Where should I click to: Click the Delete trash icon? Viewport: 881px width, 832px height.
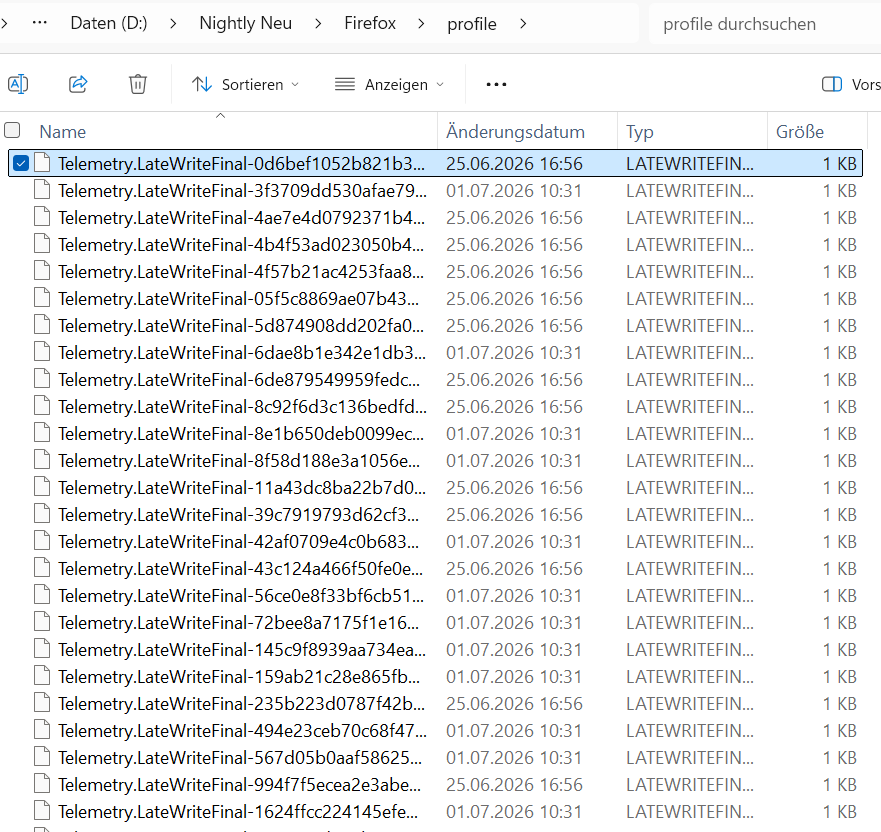138,84
